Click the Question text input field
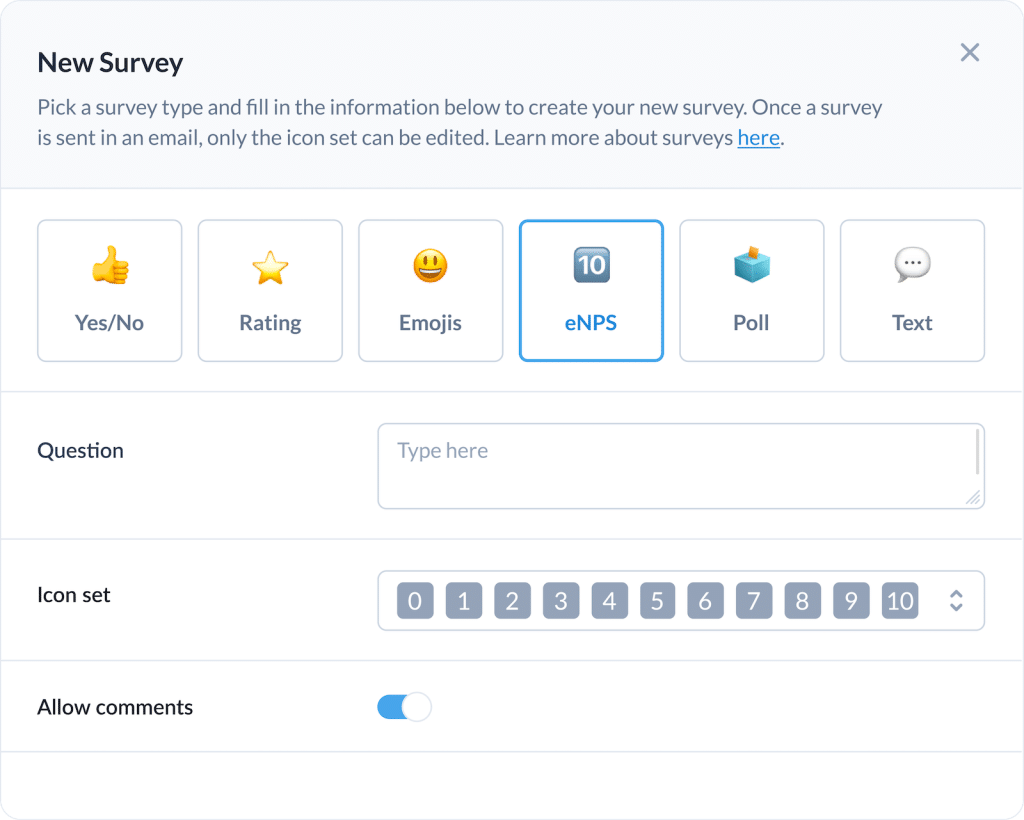The image size is (1024, 820). click(x=680, y=466)
